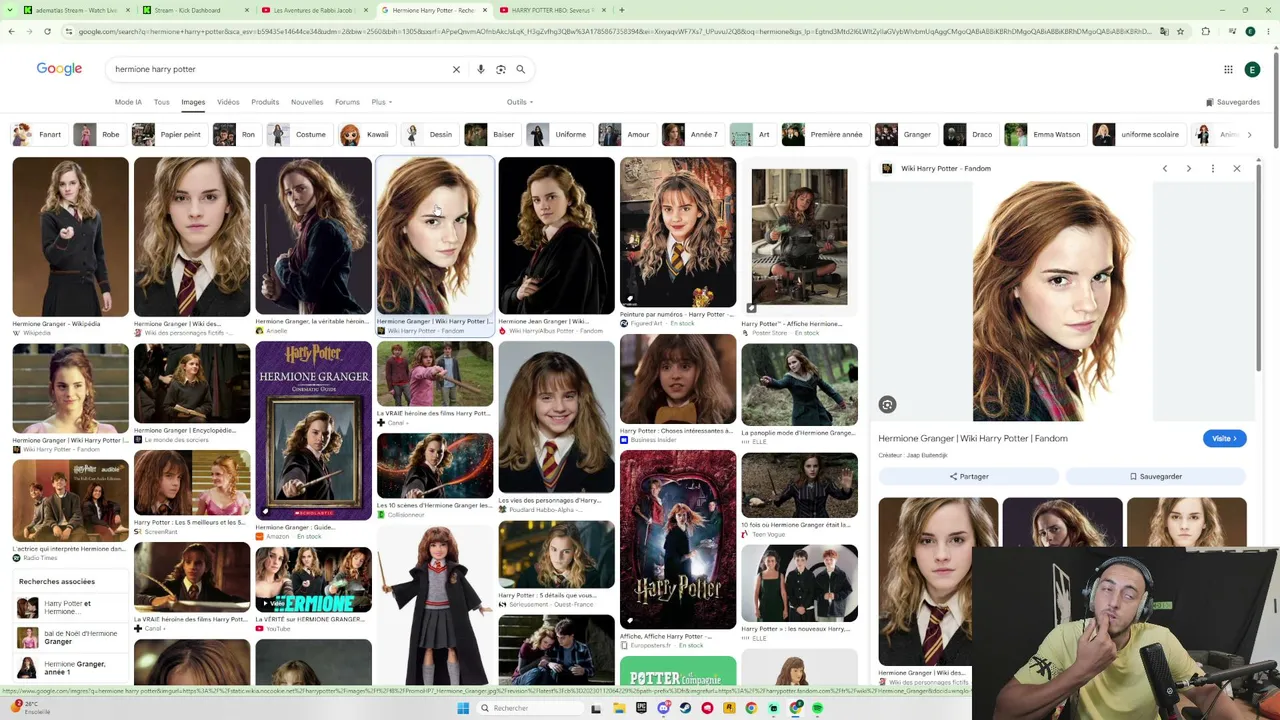1280x720 pixels.
Task: Open related search bal de Noël d'Hermione Granger
Action: 69,637
